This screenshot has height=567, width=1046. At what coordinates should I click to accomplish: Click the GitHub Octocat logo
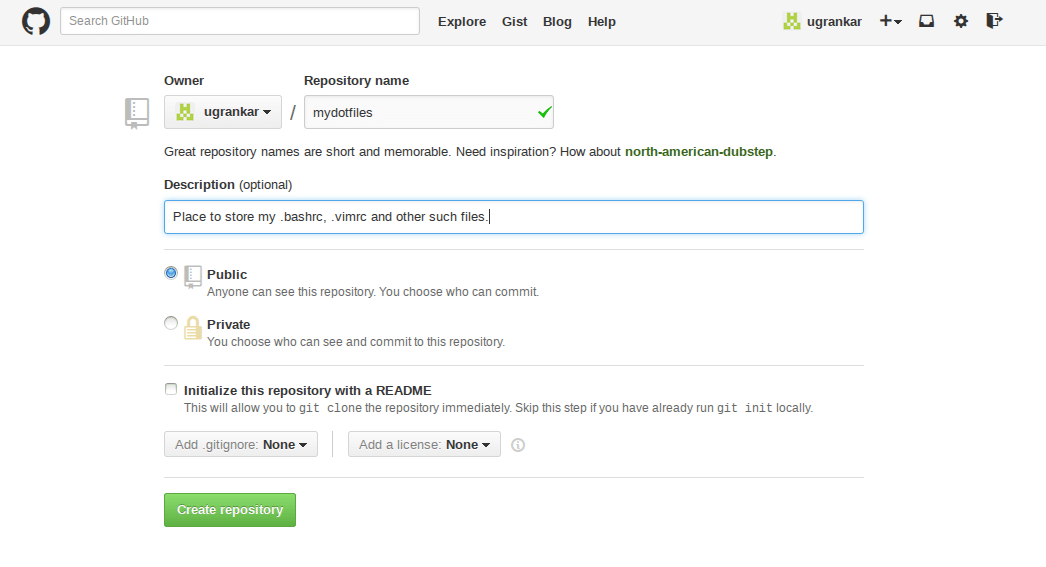36,21
